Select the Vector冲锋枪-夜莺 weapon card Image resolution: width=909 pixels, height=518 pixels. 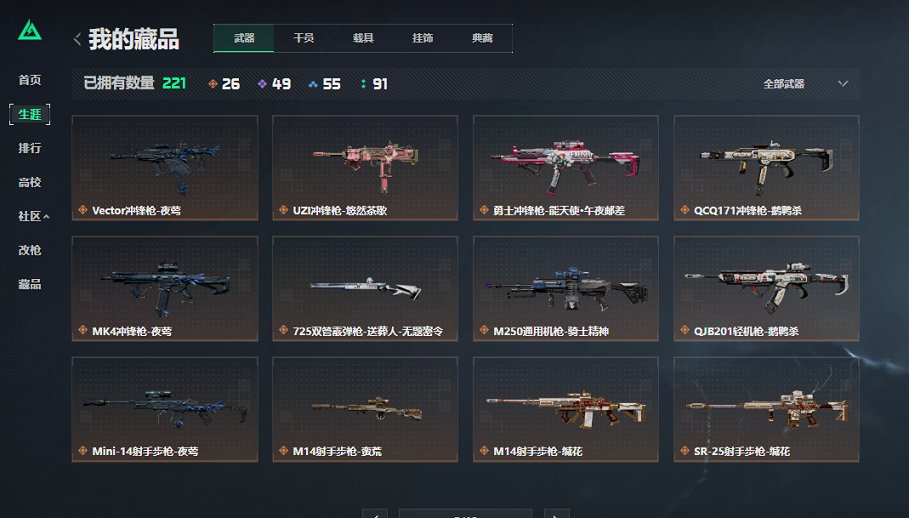165,167
